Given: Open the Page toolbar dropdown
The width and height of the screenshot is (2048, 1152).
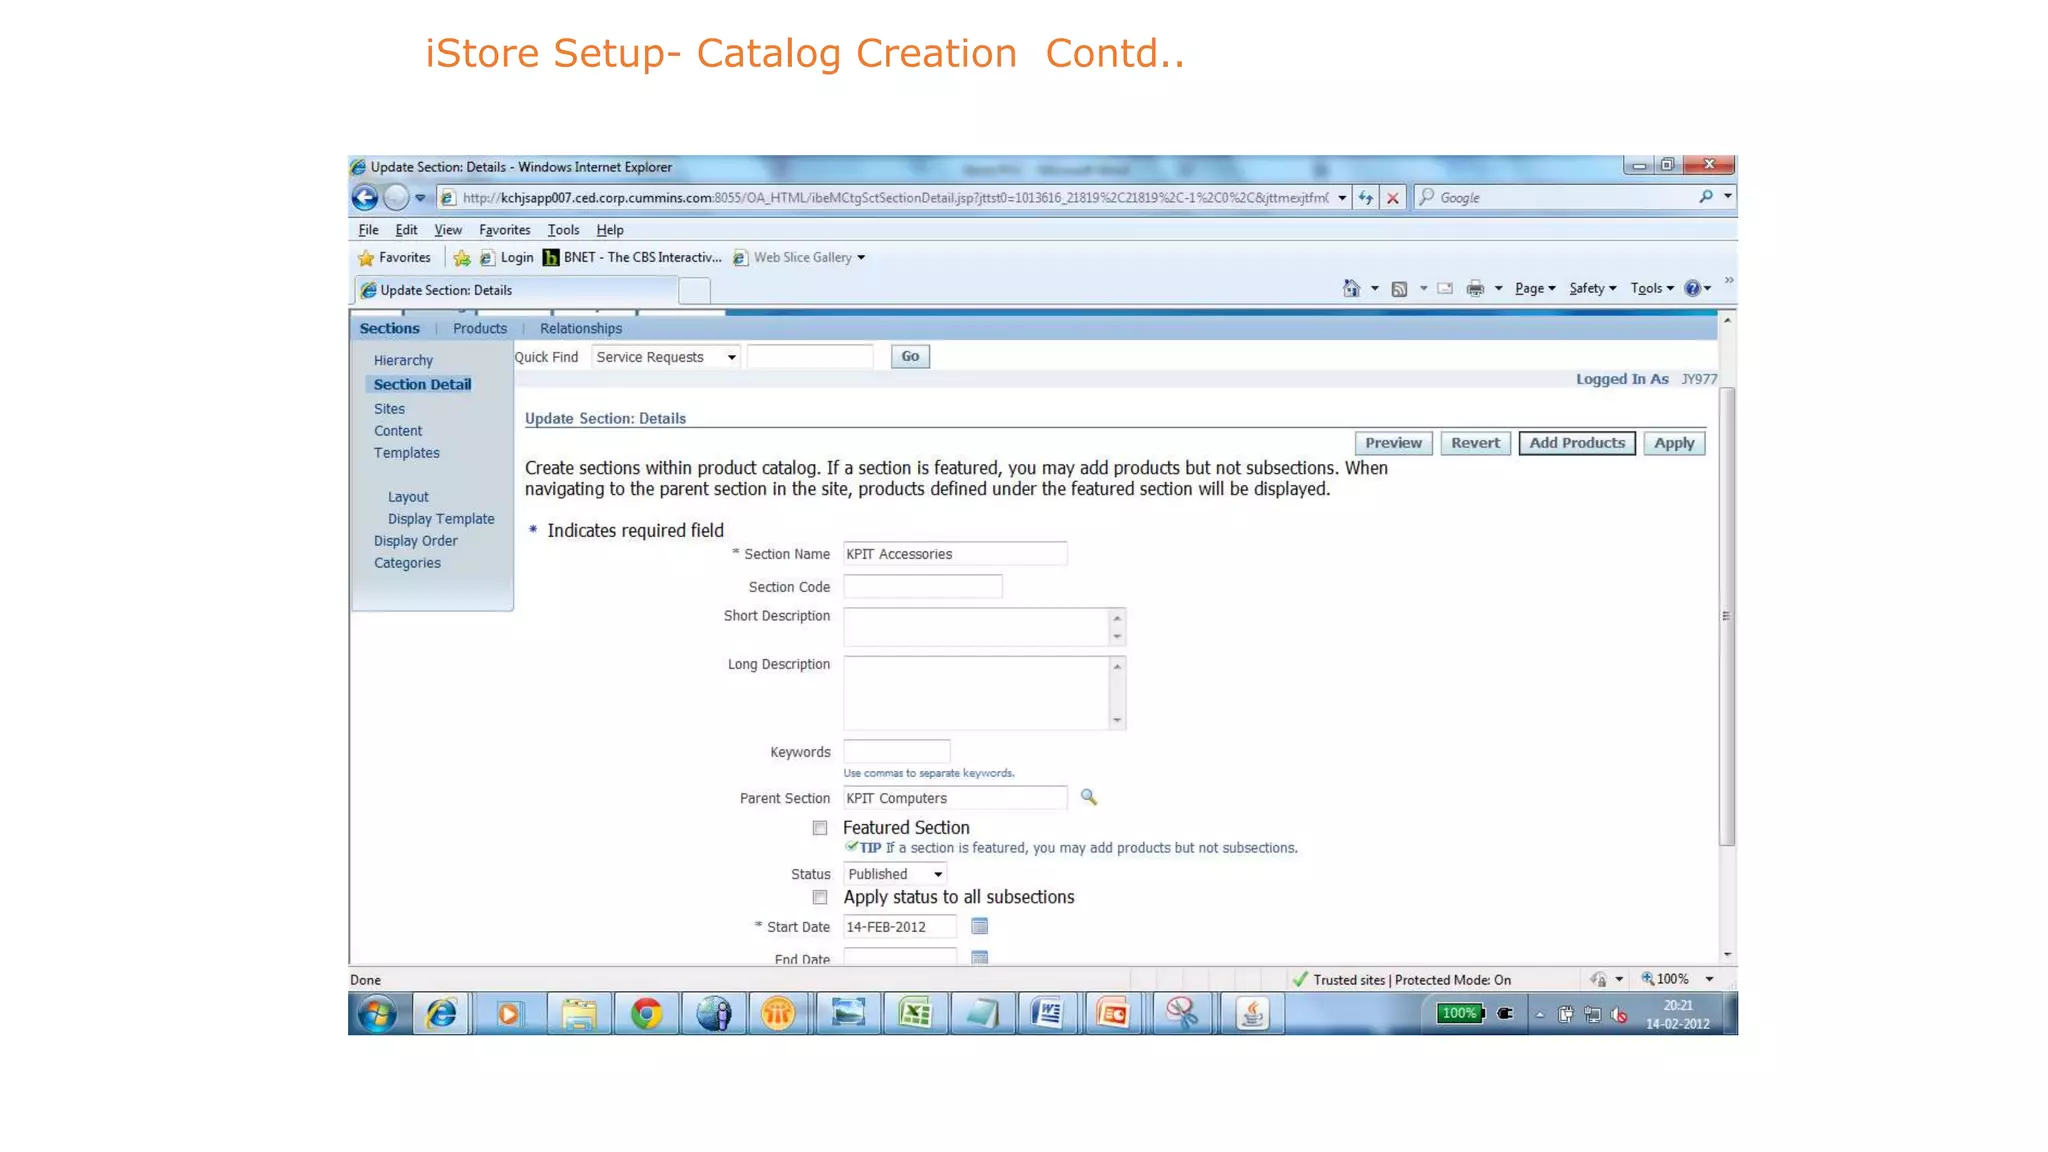Looking at the screenshot, I should [x=1535, y=288].
